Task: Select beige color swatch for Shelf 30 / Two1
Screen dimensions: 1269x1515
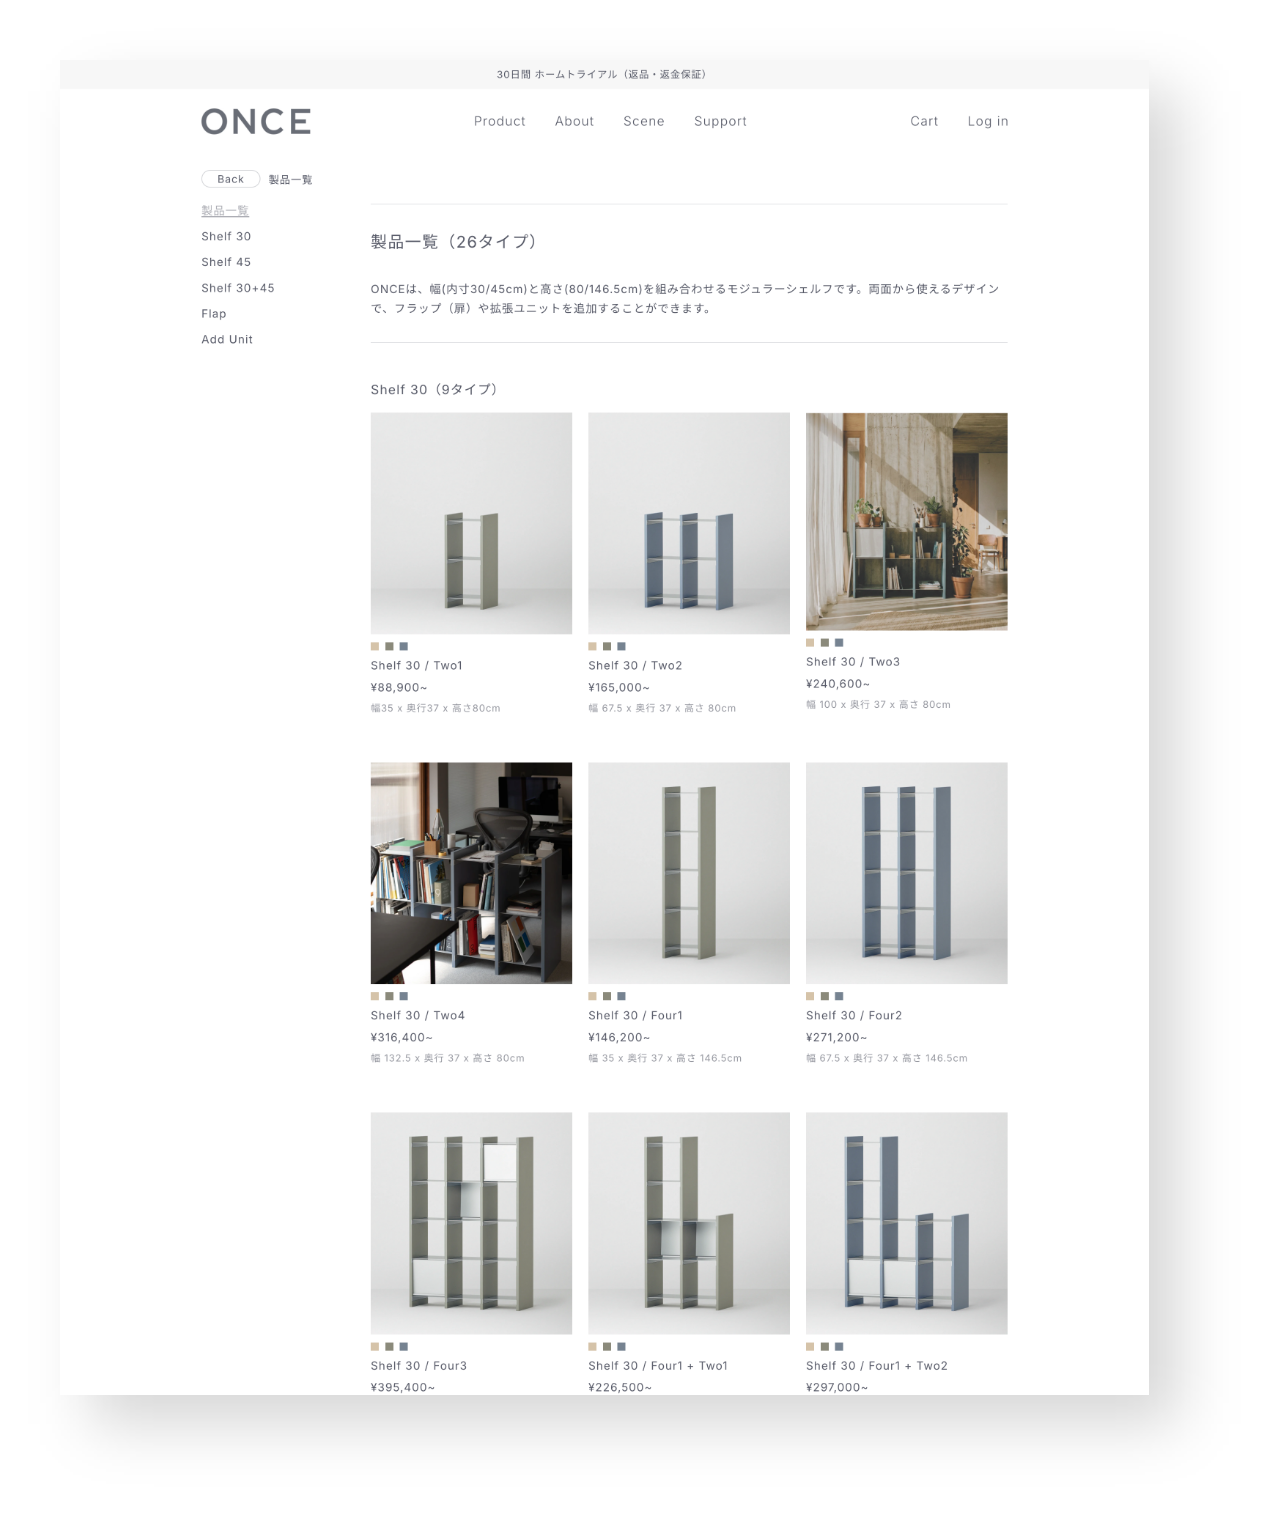Action: click(x=375, y=646)
